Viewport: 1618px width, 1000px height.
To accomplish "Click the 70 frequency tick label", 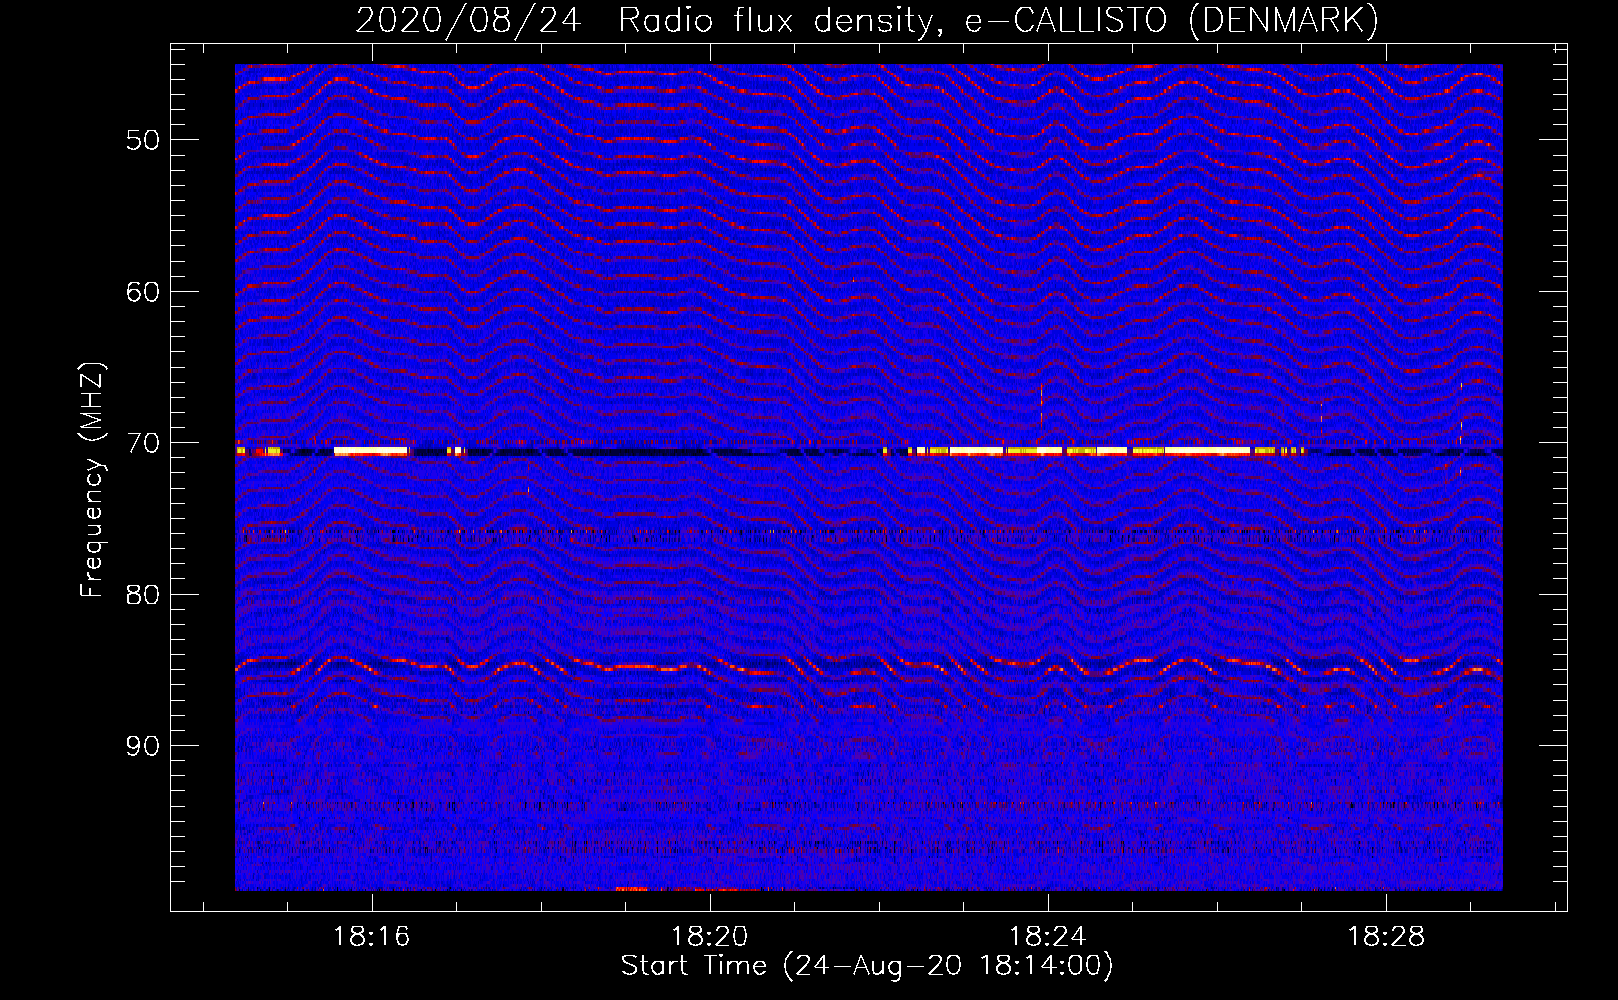I will click(143, 443).
